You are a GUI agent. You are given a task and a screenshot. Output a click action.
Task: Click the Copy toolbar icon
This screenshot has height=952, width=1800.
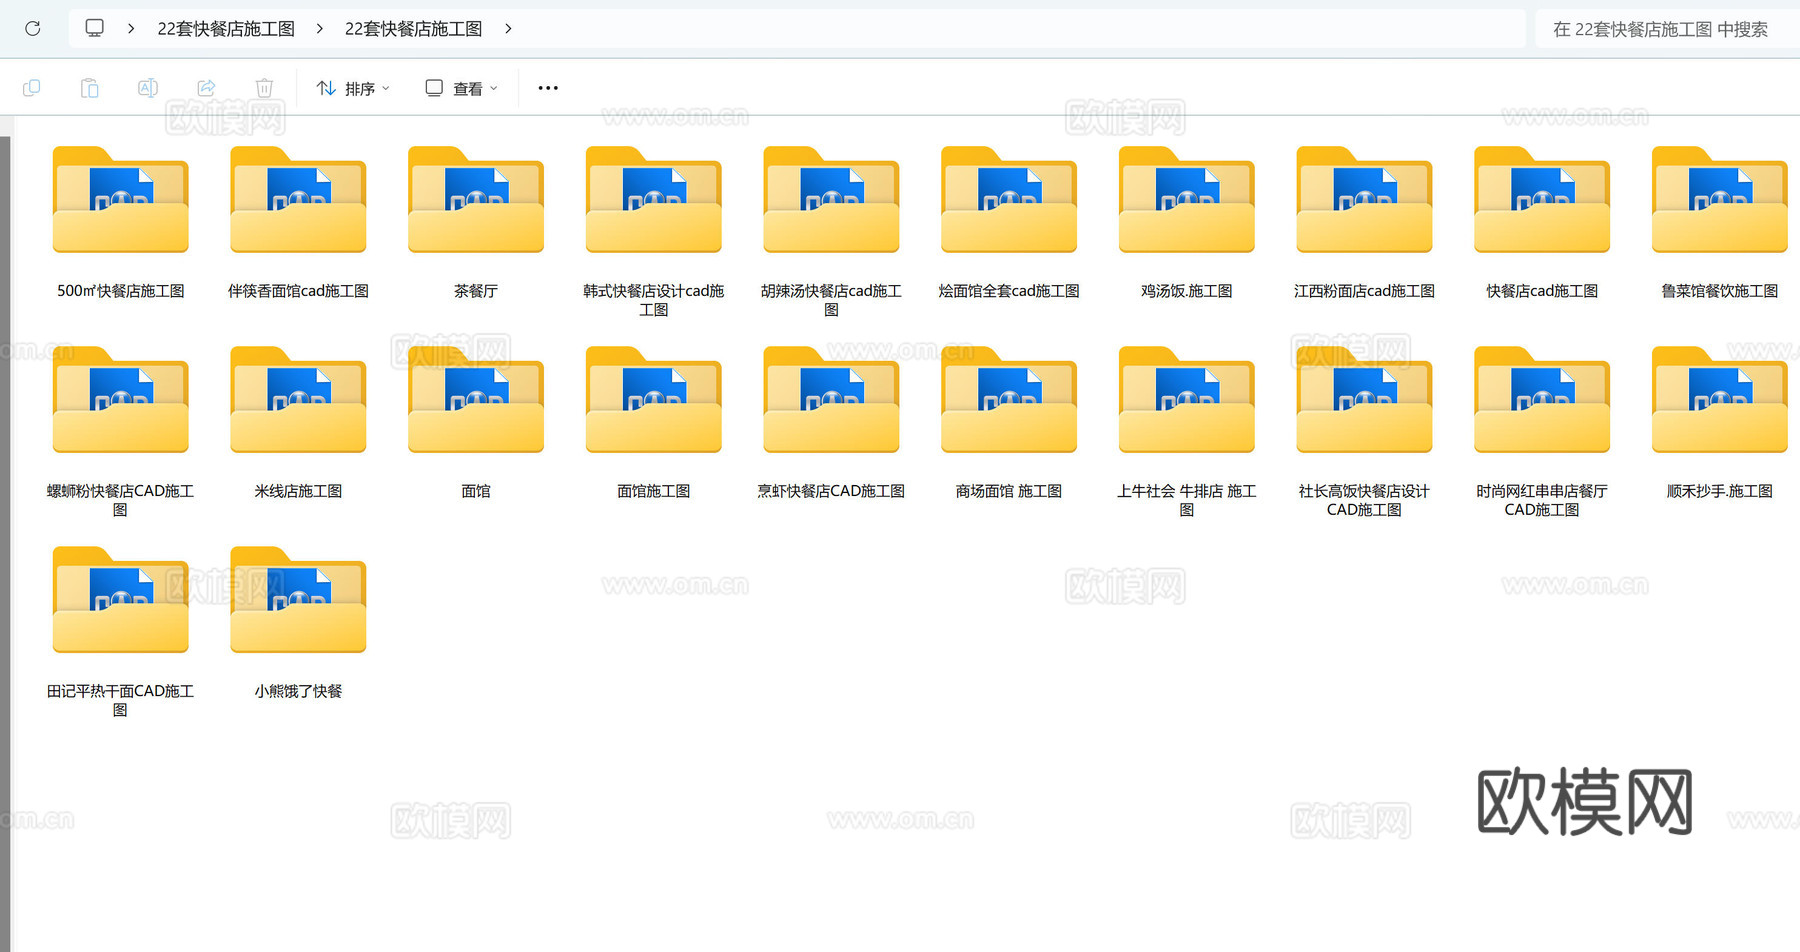click(x=32, y=88)
